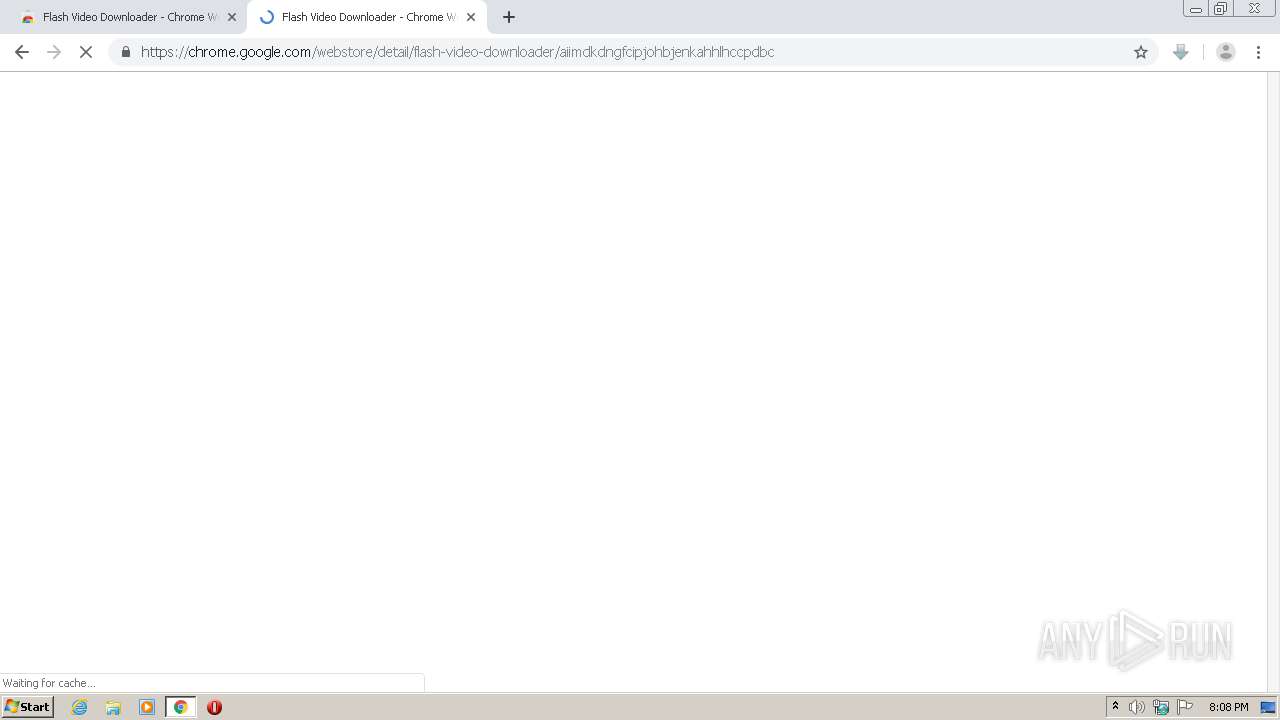
Task: Open Windows Explorer folder icon in taskbar
Action: coord(113,707)
